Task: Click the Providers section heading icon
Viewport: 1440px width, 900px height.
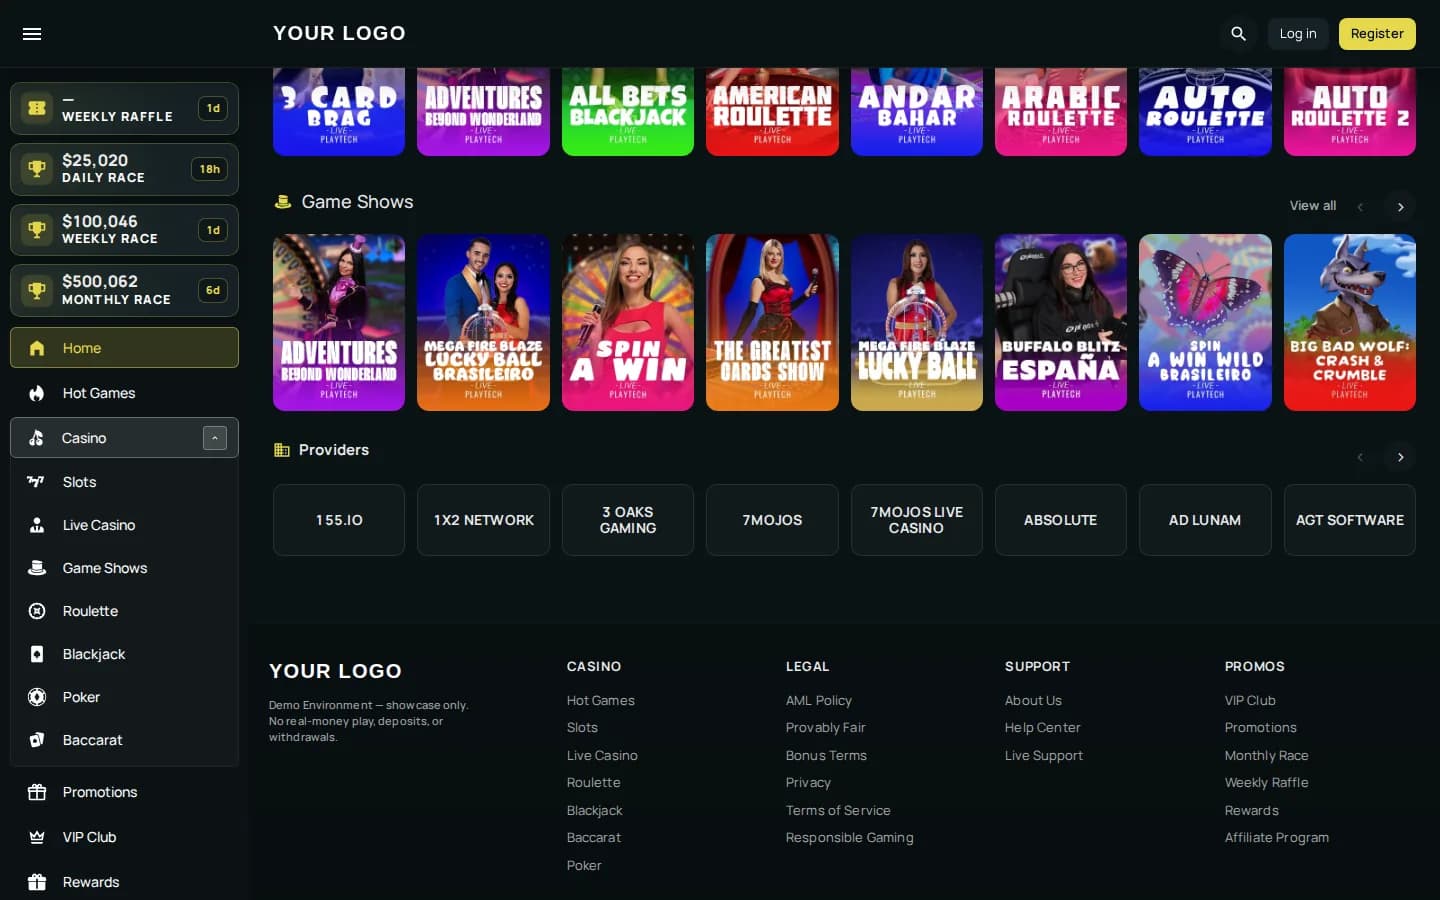Action: point(282,450)
